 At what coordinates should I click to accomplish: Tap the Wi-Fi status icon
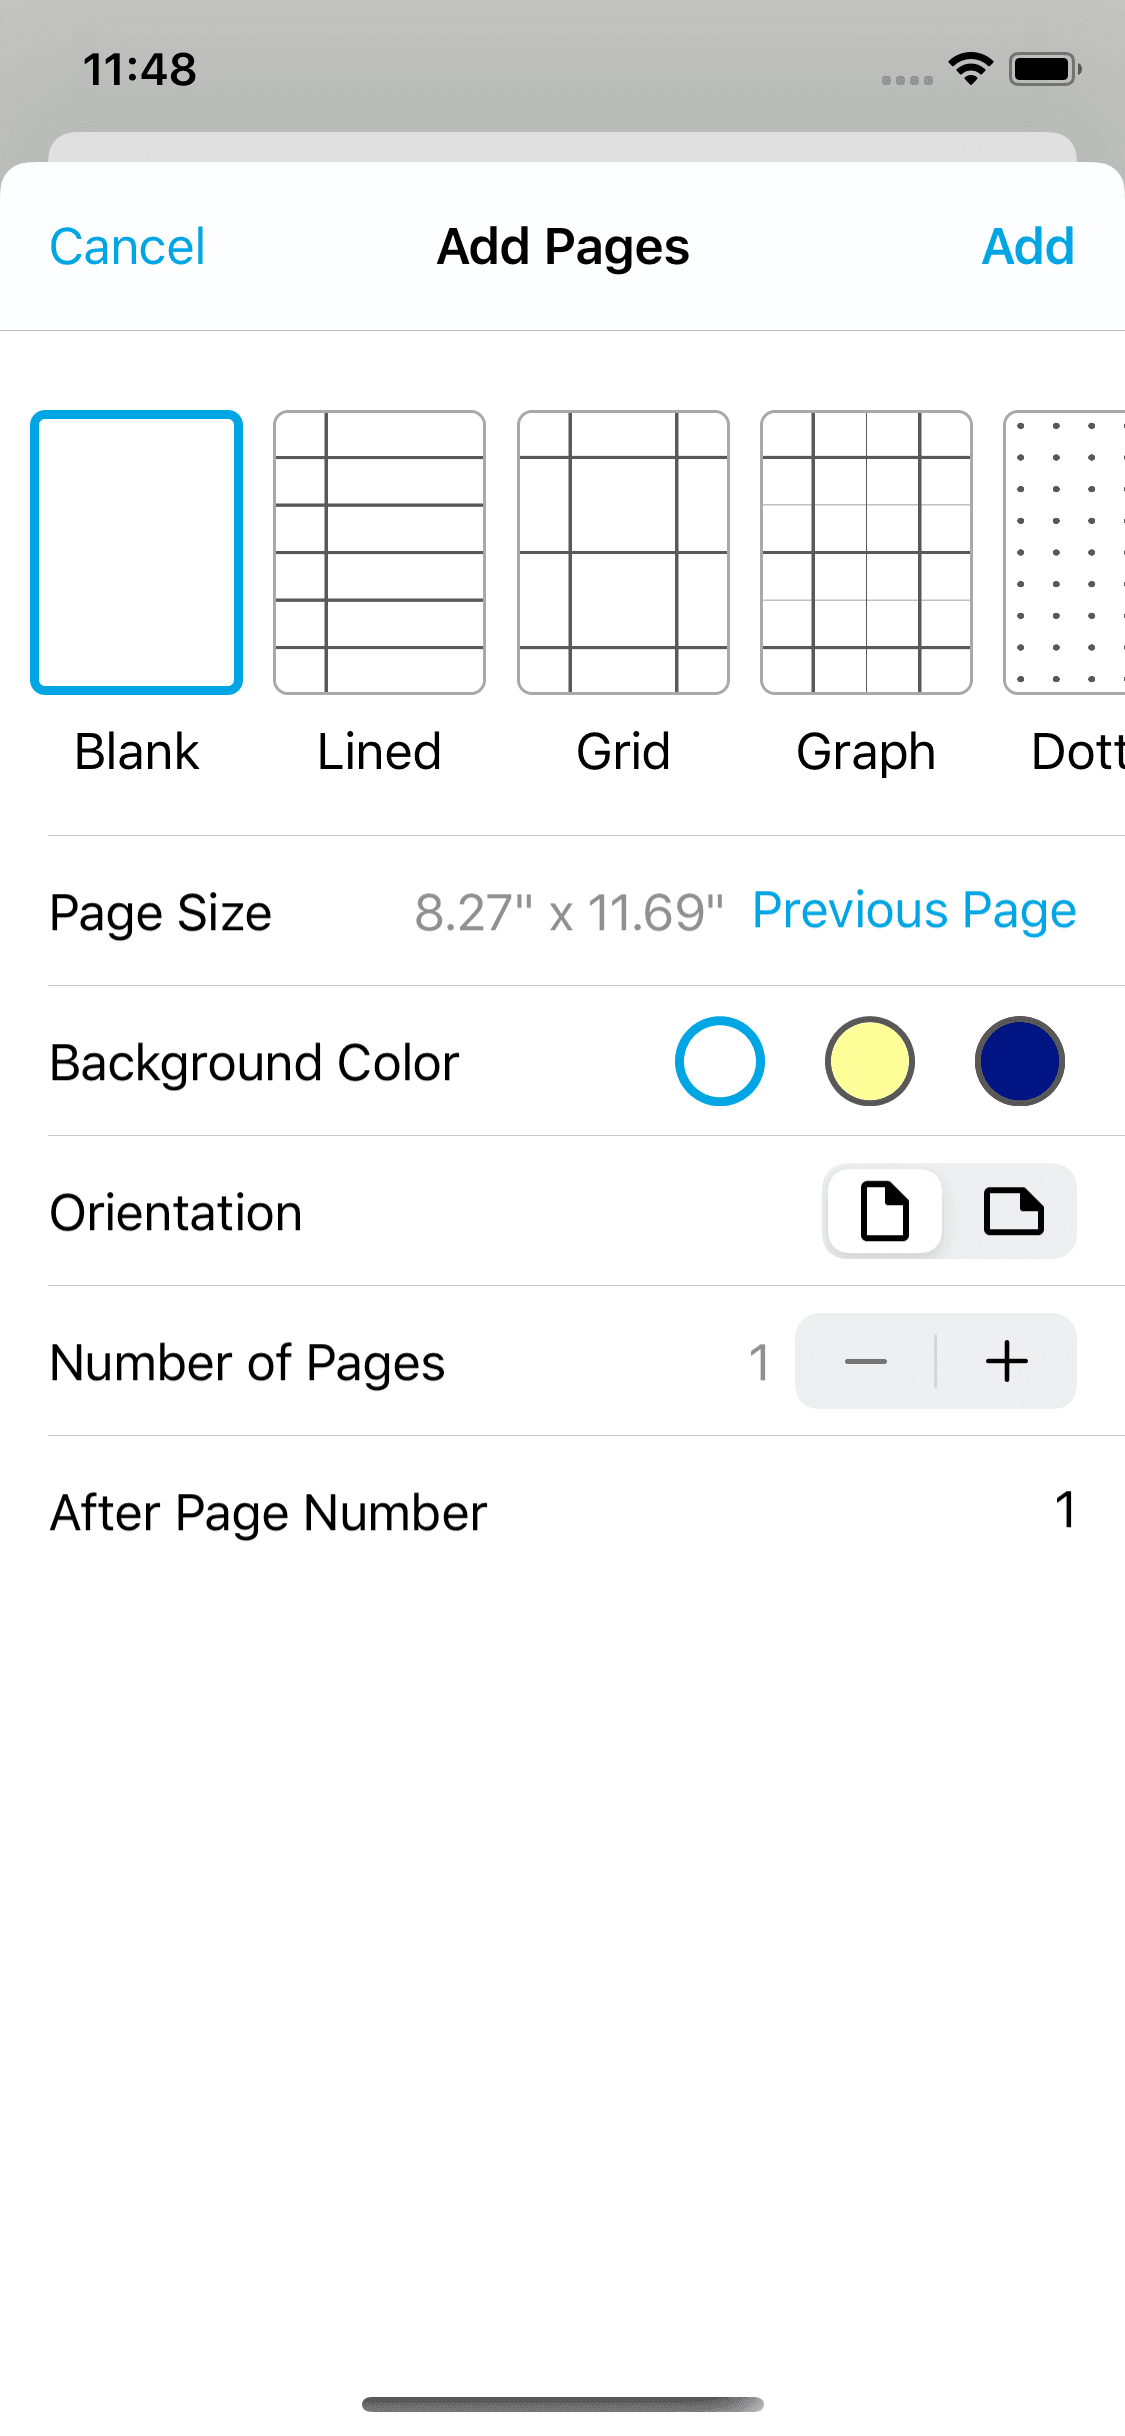click(970, 69)
